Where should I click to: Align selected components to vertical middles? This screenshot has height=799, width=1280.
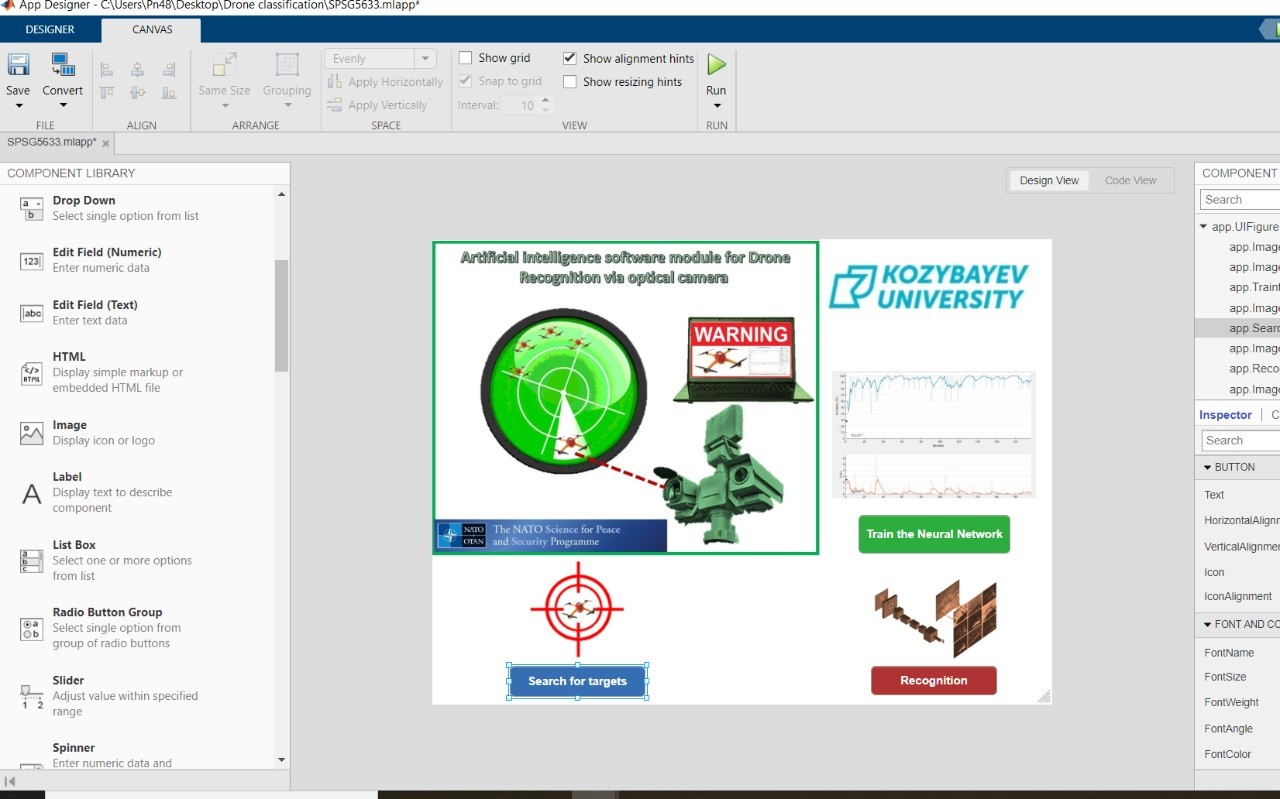(138, 92)
